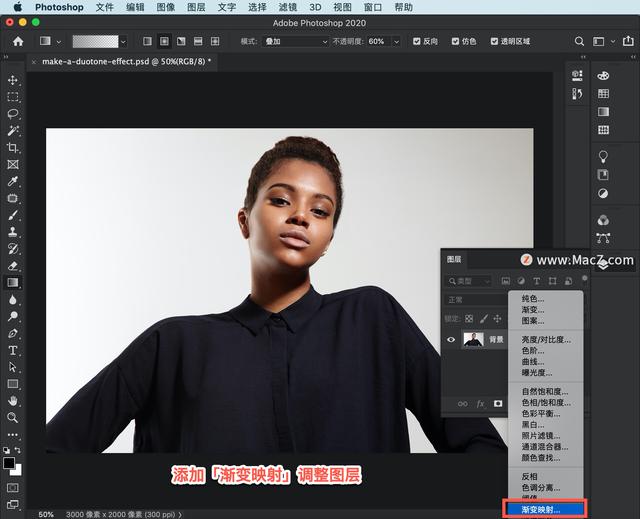Click the Home icon in options bar
640x519 pixels.
[18, 42]
